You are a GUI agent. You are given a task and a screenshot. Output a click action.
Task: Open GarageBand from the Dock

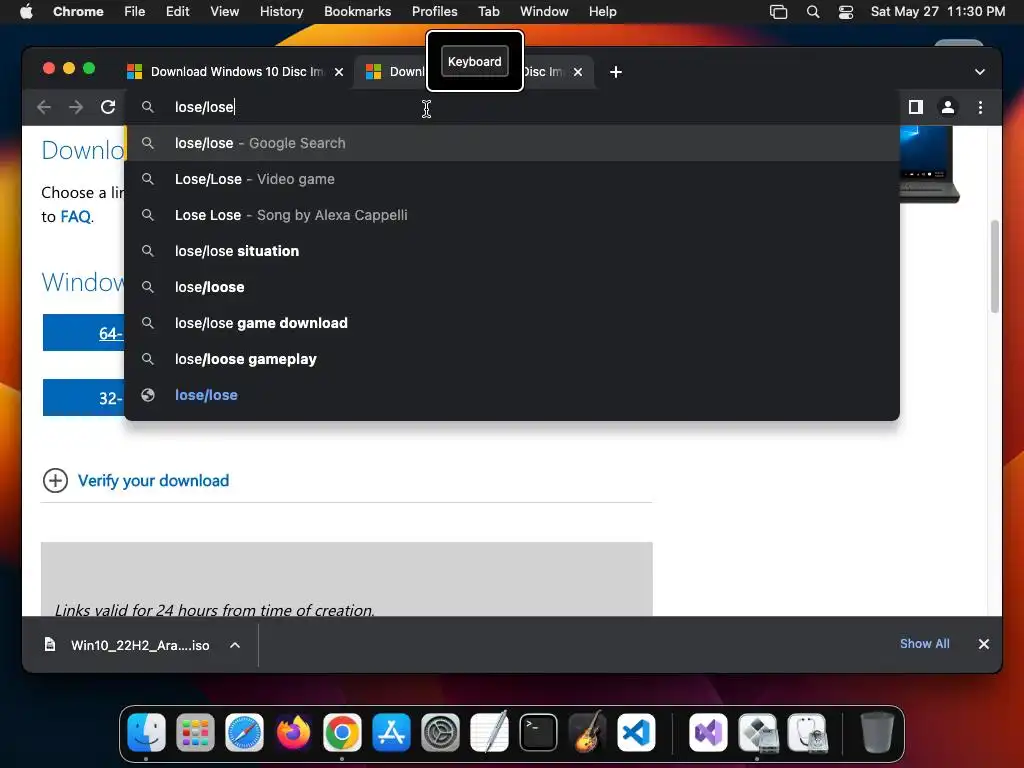587,732
